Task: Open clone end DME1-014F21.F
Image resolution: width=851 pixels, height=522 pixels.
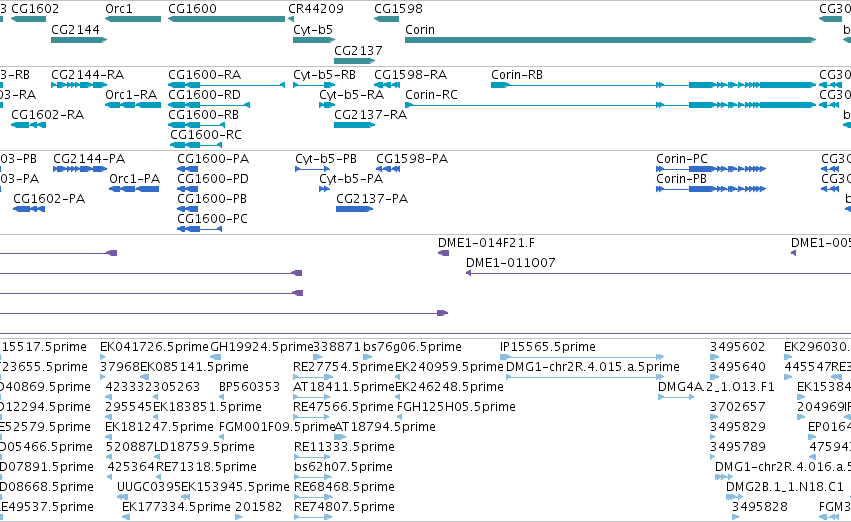Action: tap(443, 253)
